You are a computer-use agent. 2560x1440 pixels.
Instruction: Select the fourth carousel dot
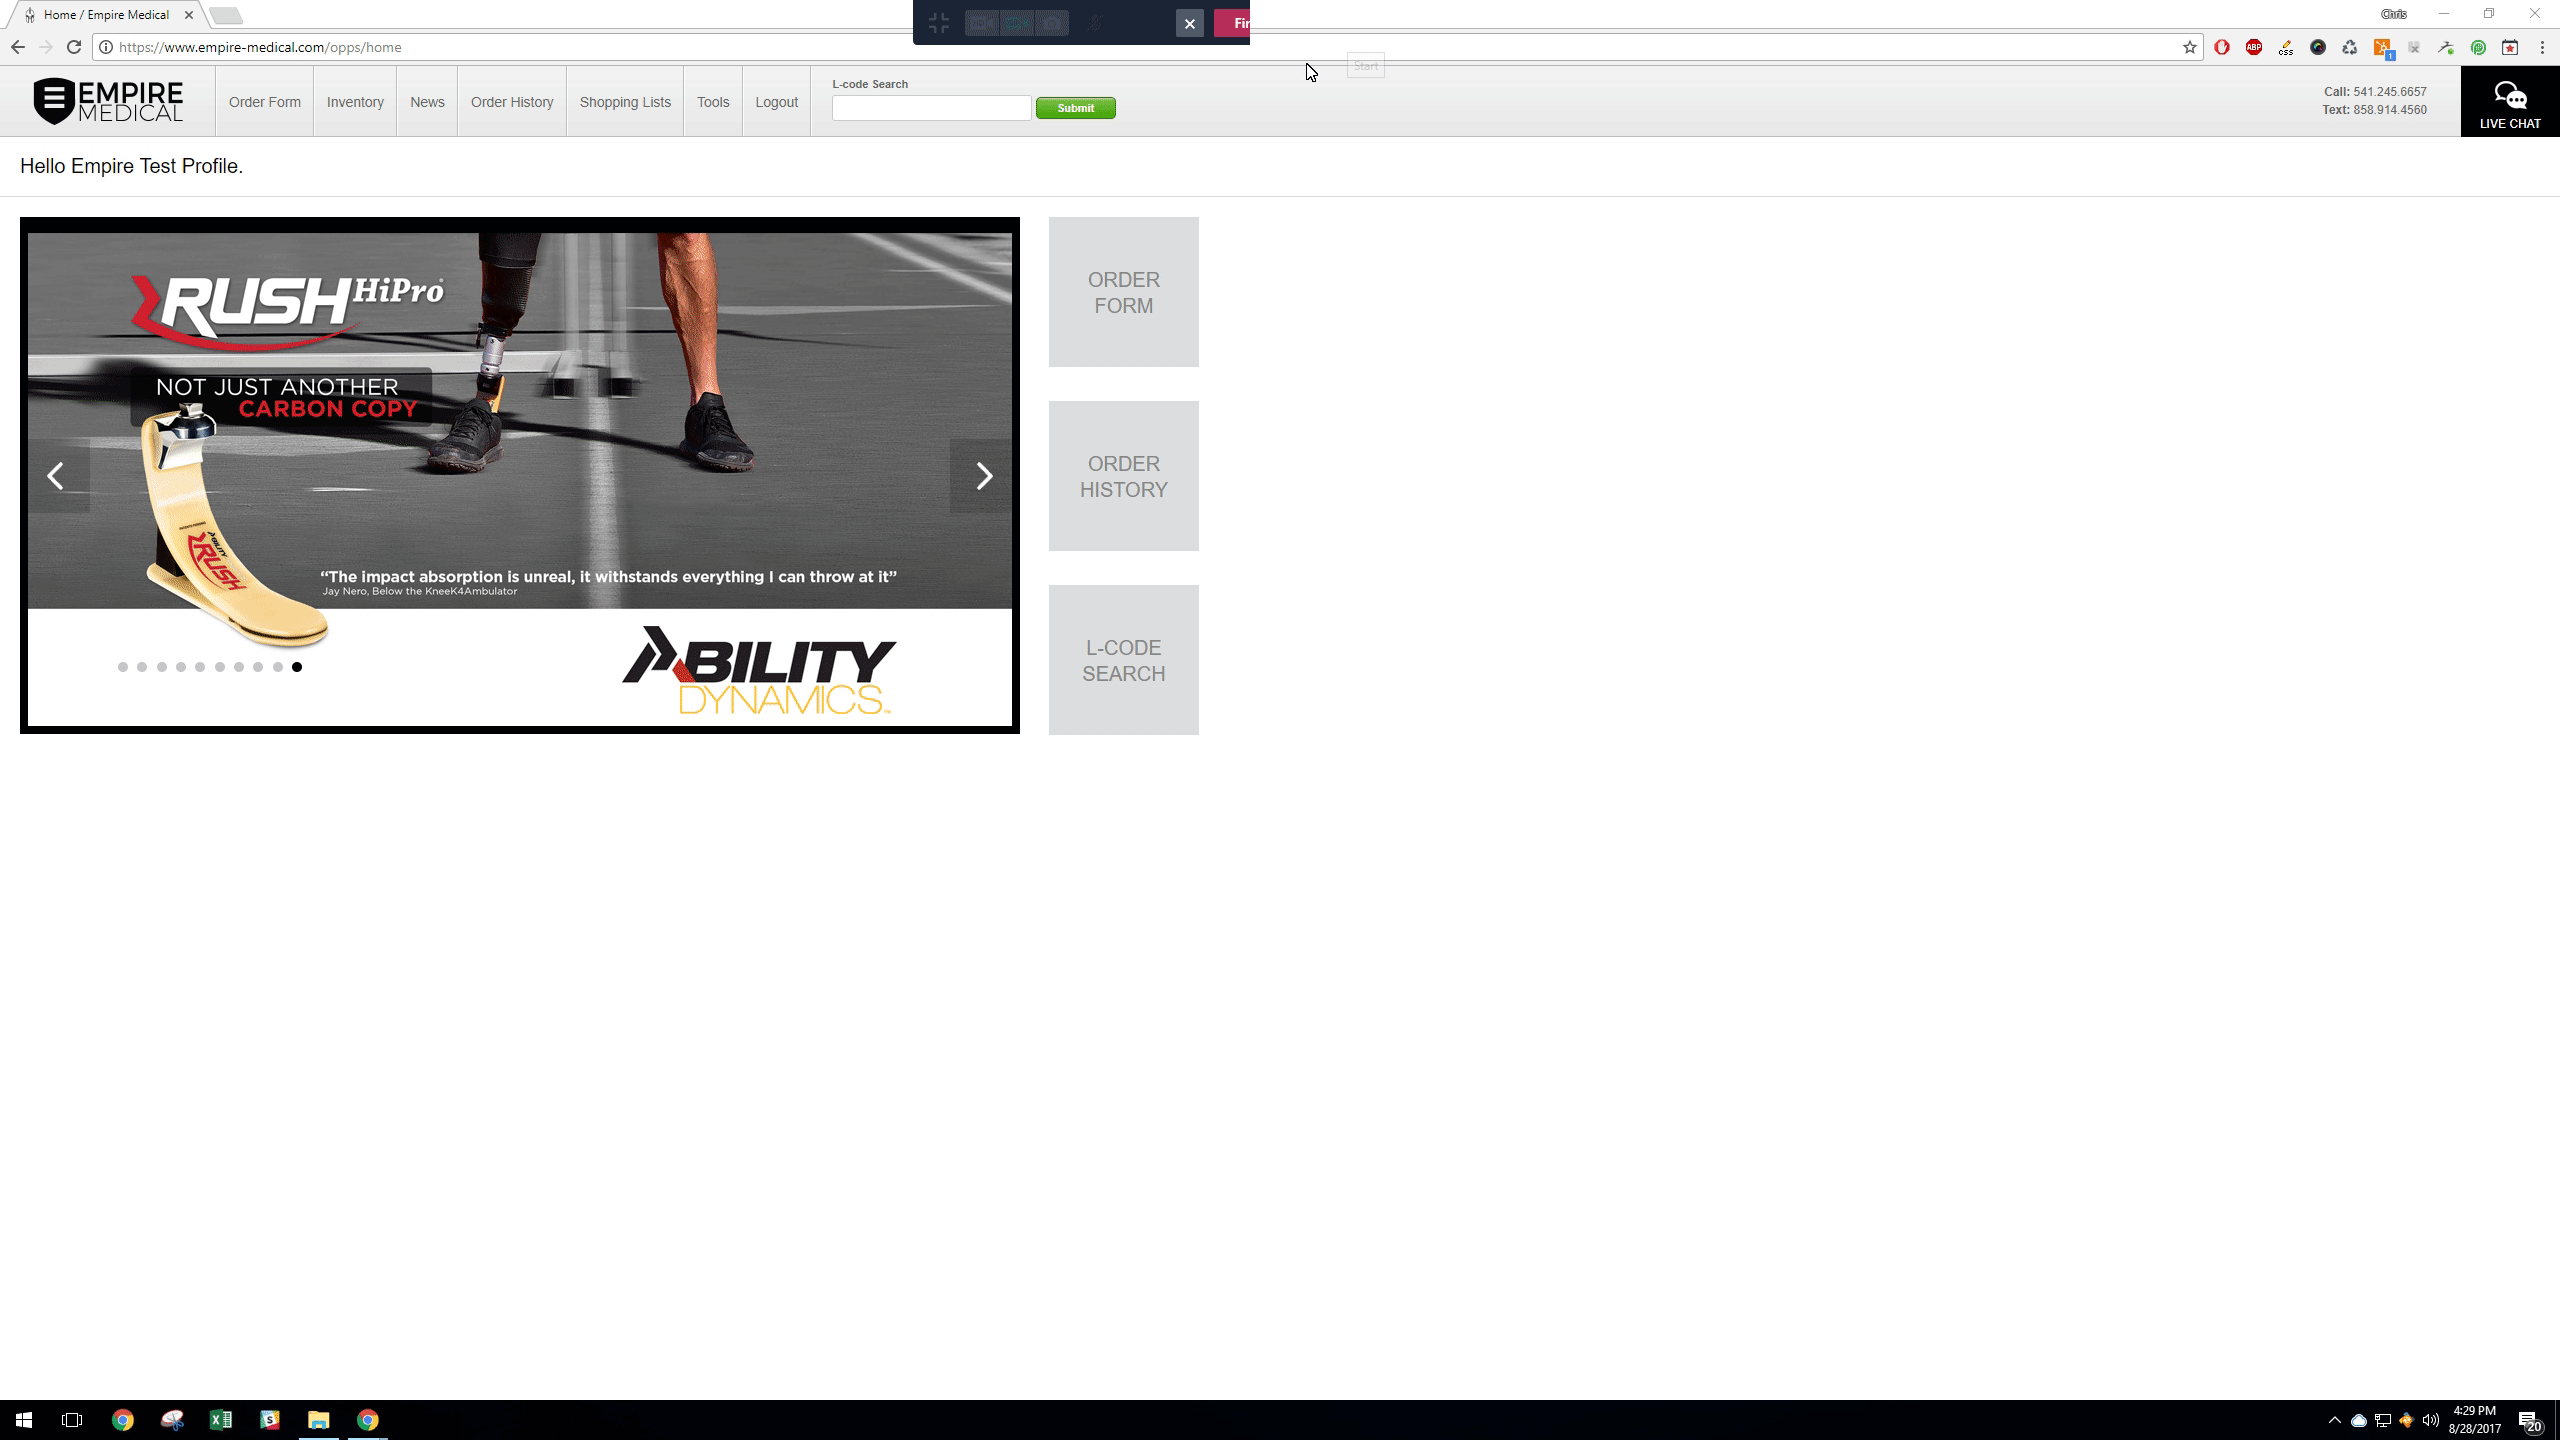(x=181, y=667)
